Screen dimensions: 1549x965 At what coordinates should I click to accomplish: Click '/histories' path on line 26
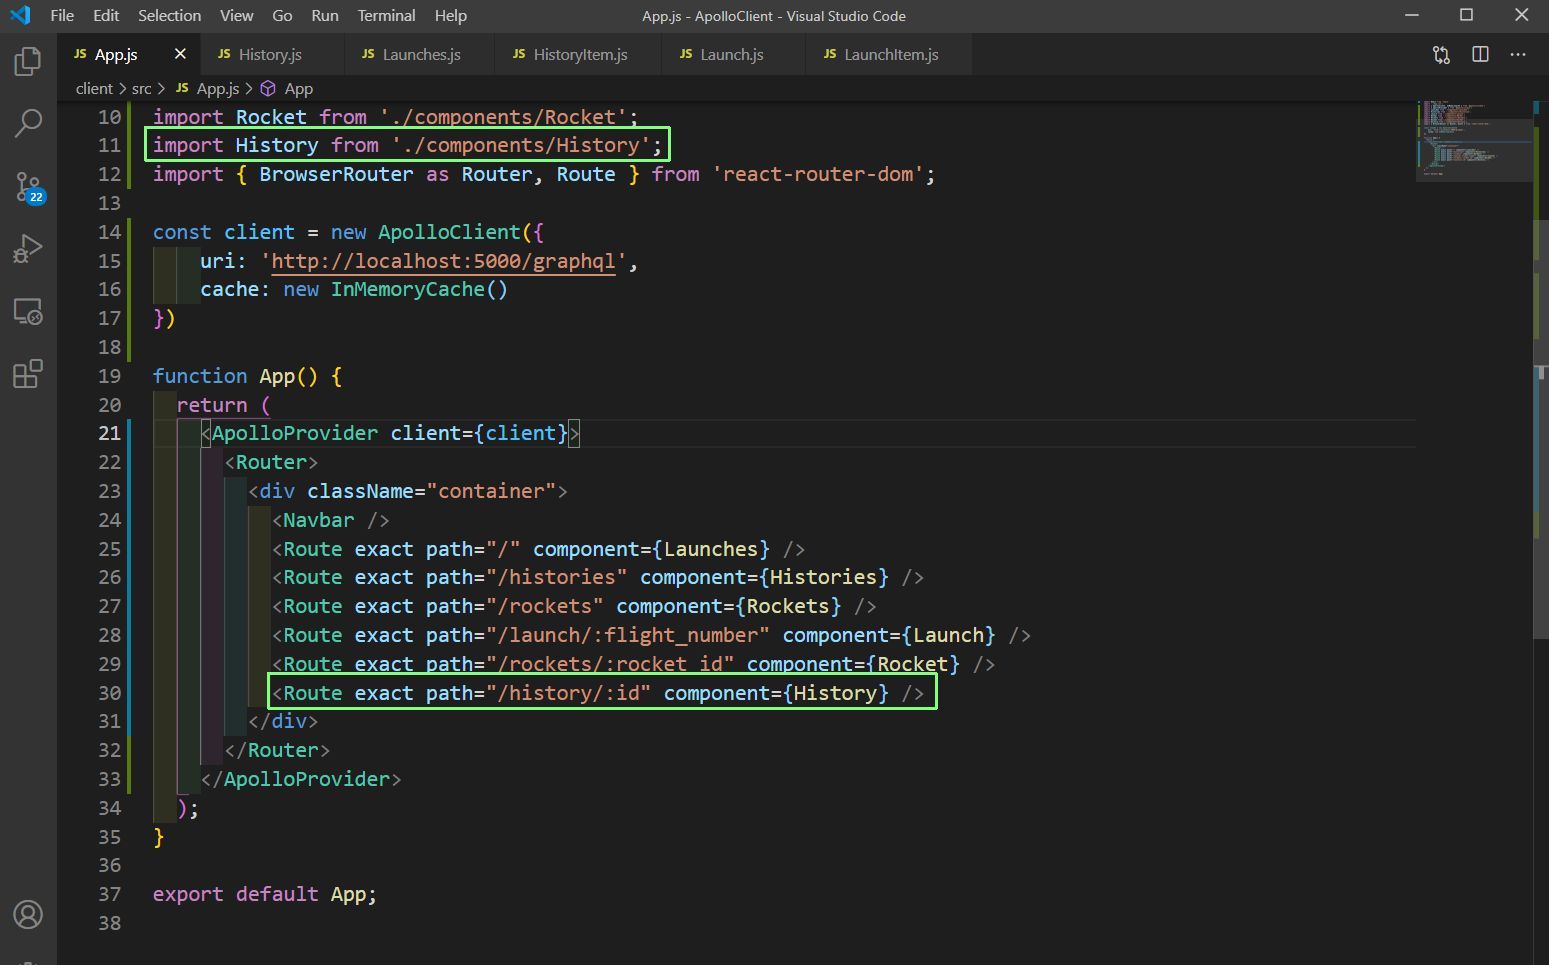point(556,577)
